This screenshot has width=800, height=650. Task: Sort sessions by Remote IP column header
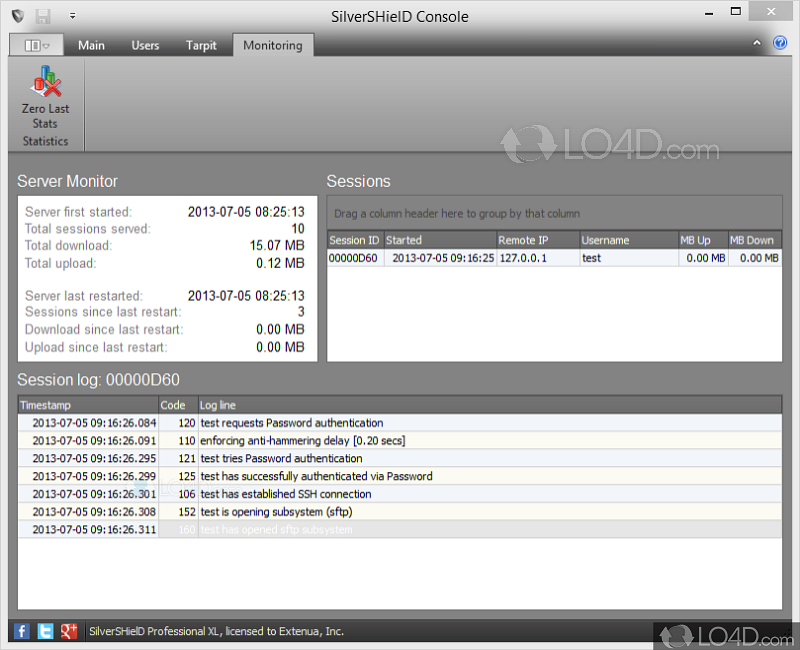pyautogui.click(x=538, y=240)
